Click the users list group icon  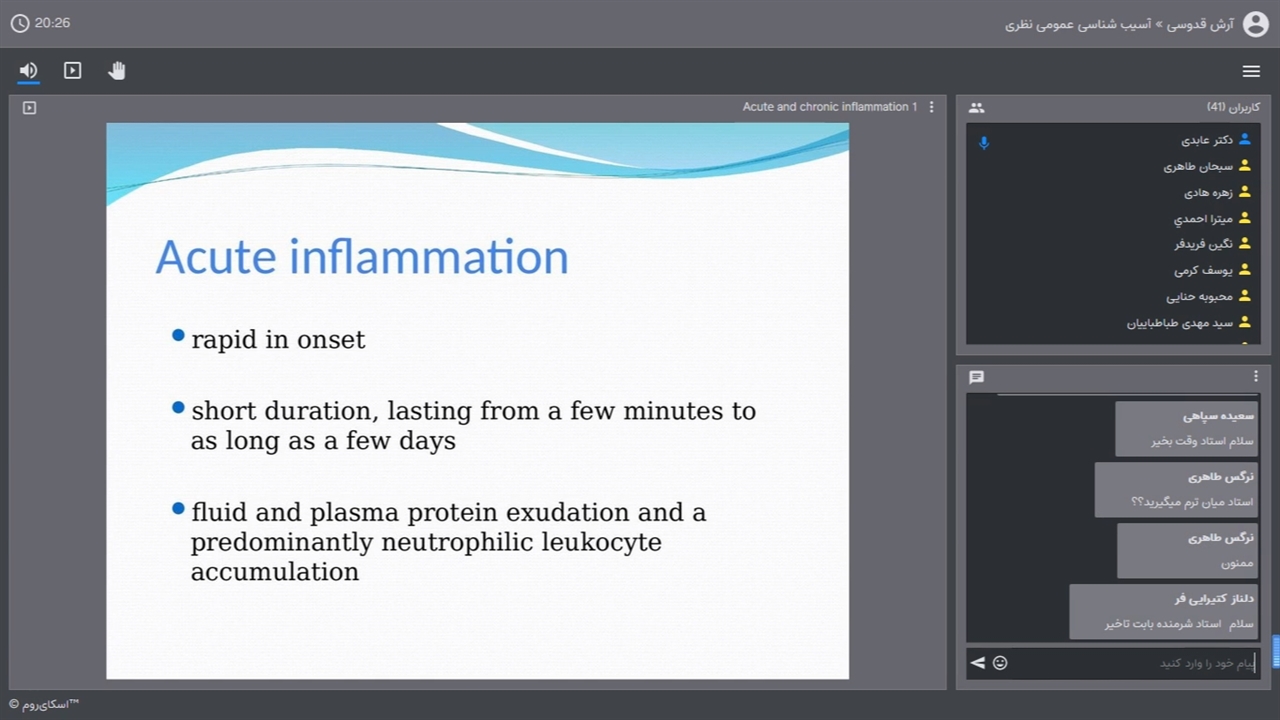point(976,107)
